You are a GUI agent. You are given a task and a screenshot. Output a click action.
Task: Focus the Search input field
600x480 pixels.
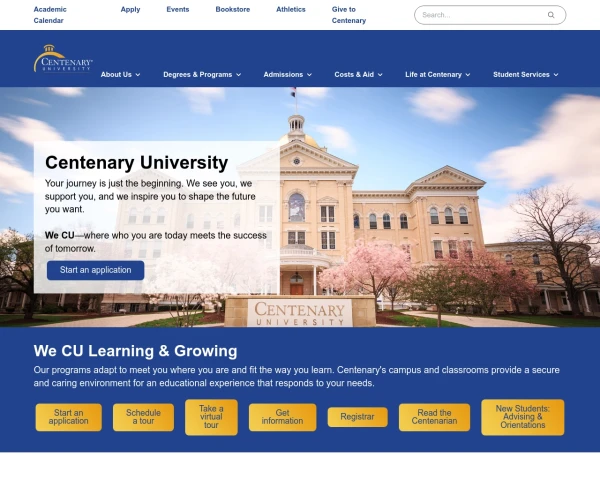490,15
